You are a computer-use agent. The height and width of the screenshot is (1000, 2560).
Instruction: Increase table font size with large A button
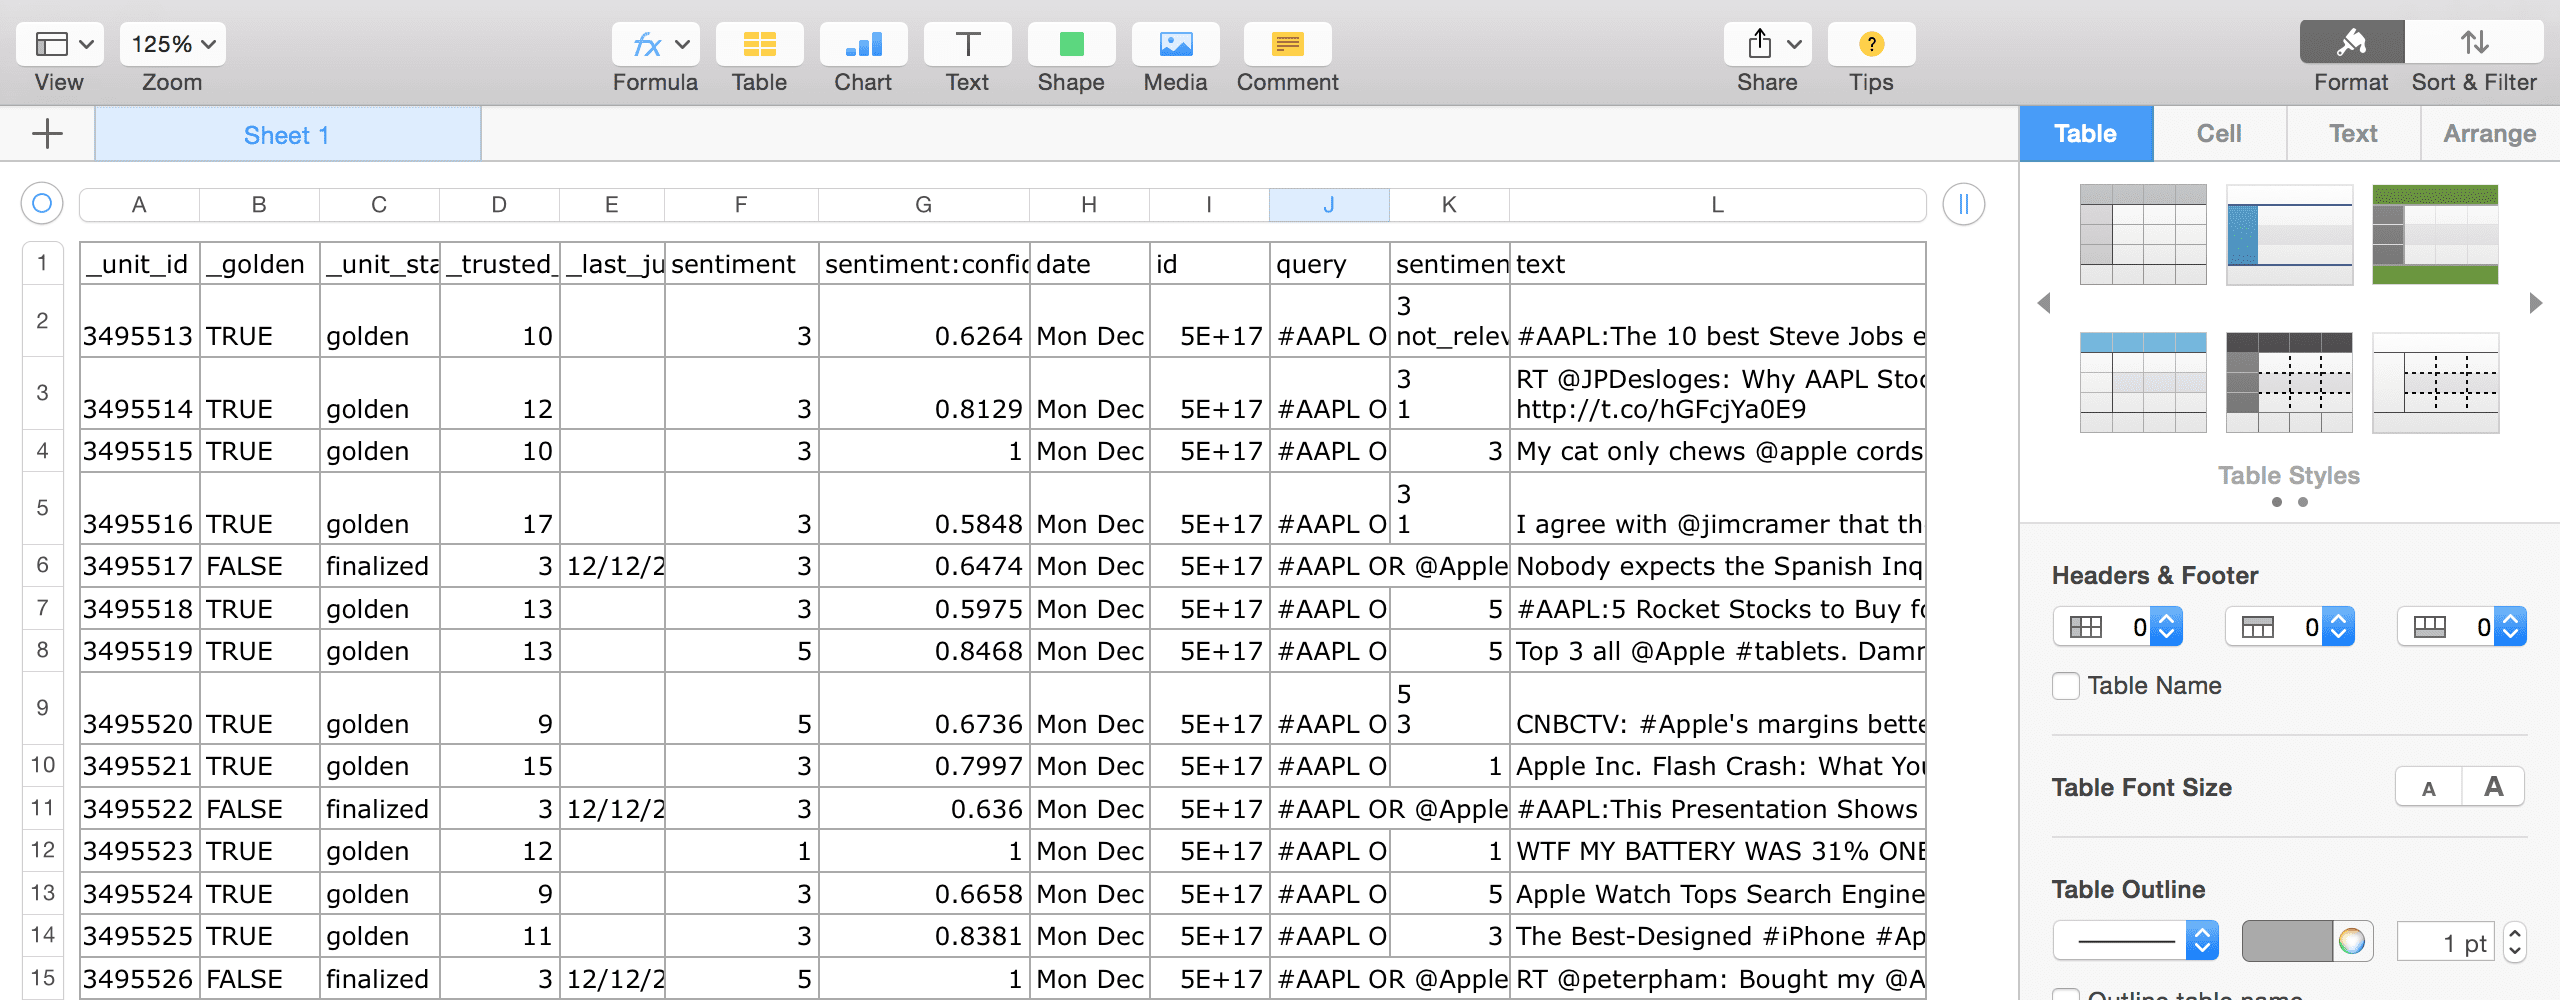2492,786
